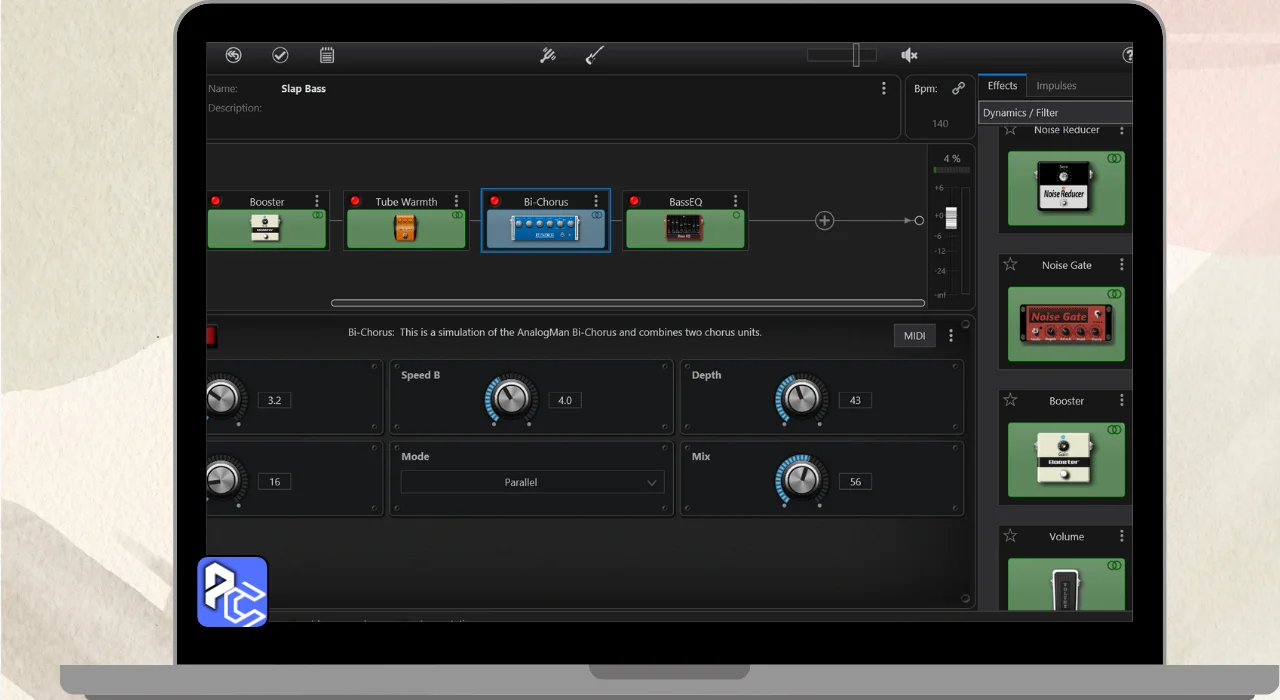Click the Depth value field showing 43

pos(854,400)
